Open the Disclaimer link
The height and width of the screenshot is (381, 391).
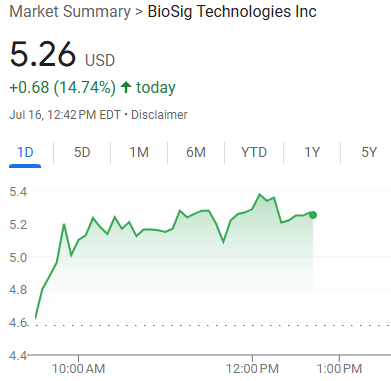tap(159, 115)
